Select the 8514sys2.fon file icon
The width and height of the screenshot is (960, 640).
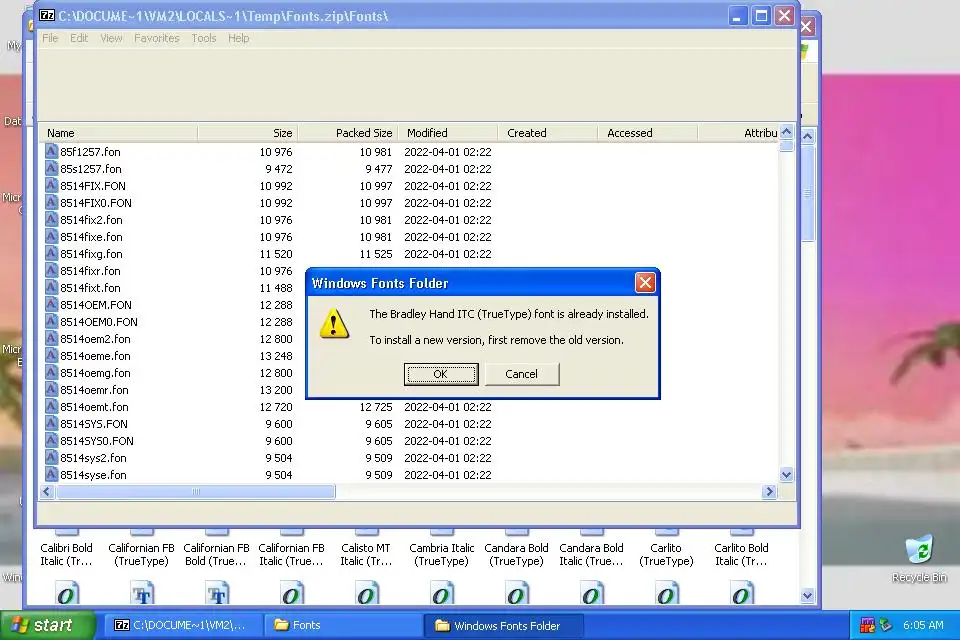pyautogui.click(x=51, y=457)
